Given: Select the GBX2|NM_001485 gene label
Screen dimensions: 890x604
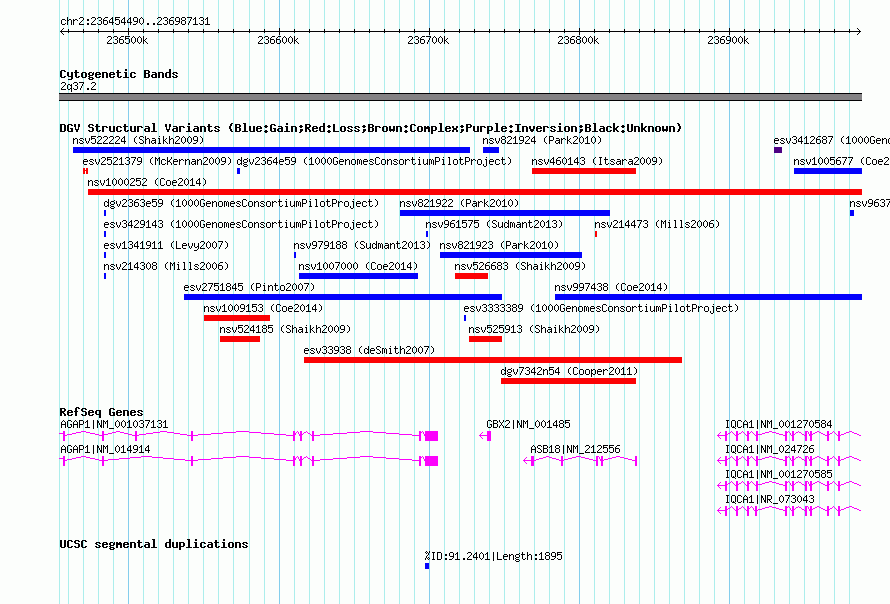Looking at the screenshot, I should tap(528, 424).
